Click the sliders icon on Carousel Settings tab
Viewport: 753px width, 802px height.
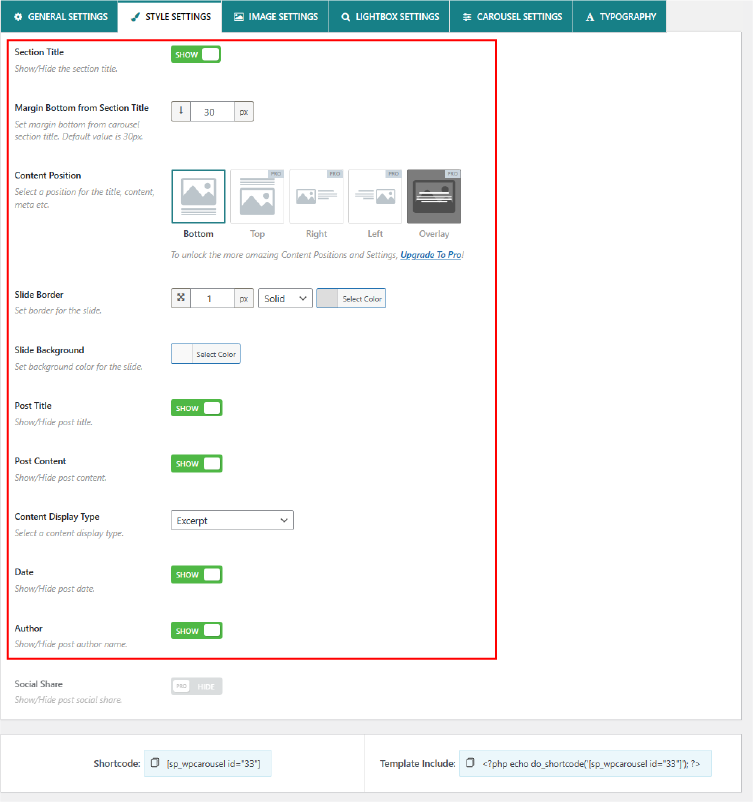click(x=467, y=17)
